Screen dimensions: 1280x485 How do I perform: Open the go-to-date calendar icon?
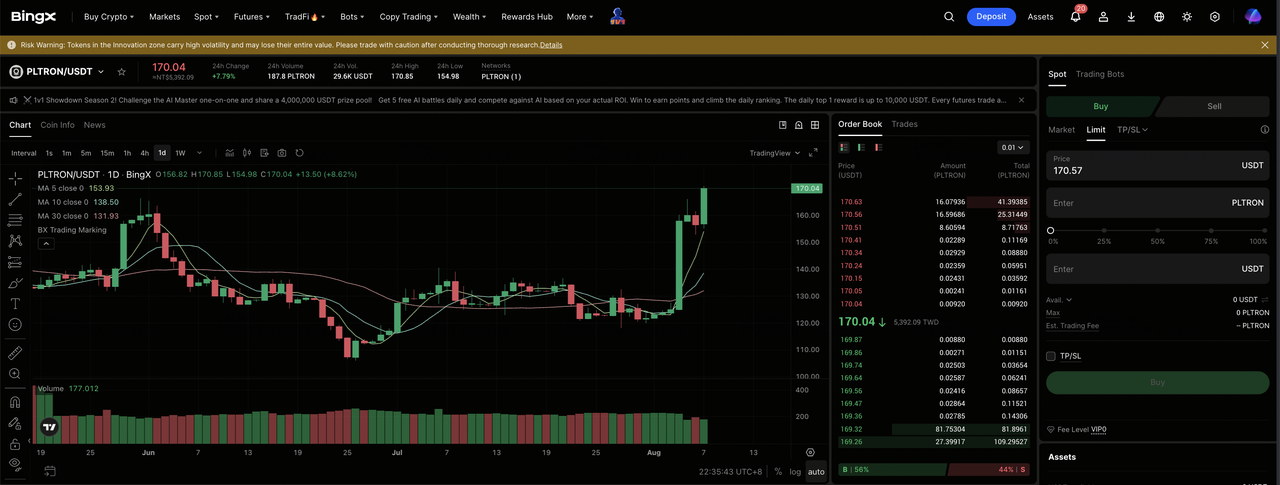[50, 471]
